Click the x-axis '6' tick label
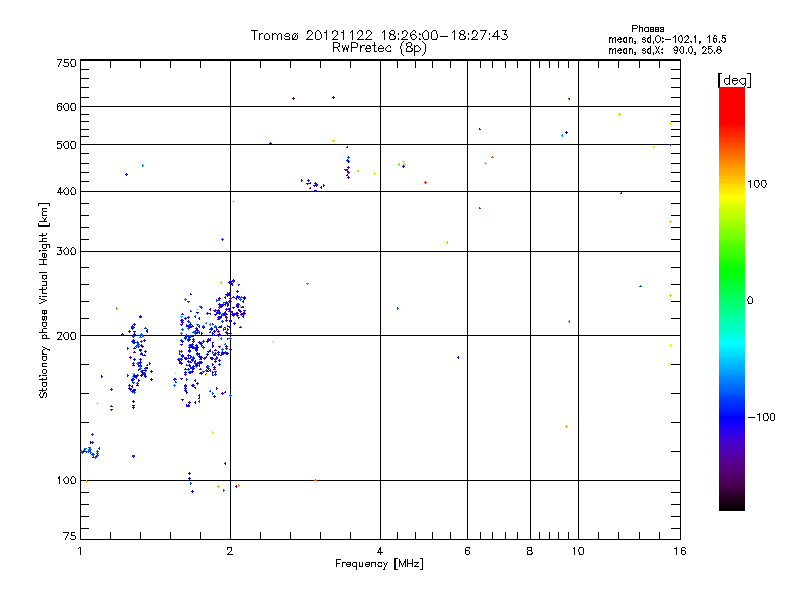This screenshot has height=600, width=800. click(x=467, y=551)
